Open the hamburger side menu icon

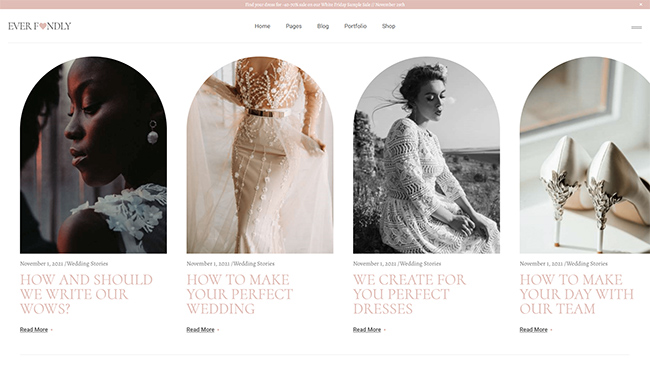tap(636, 27)
